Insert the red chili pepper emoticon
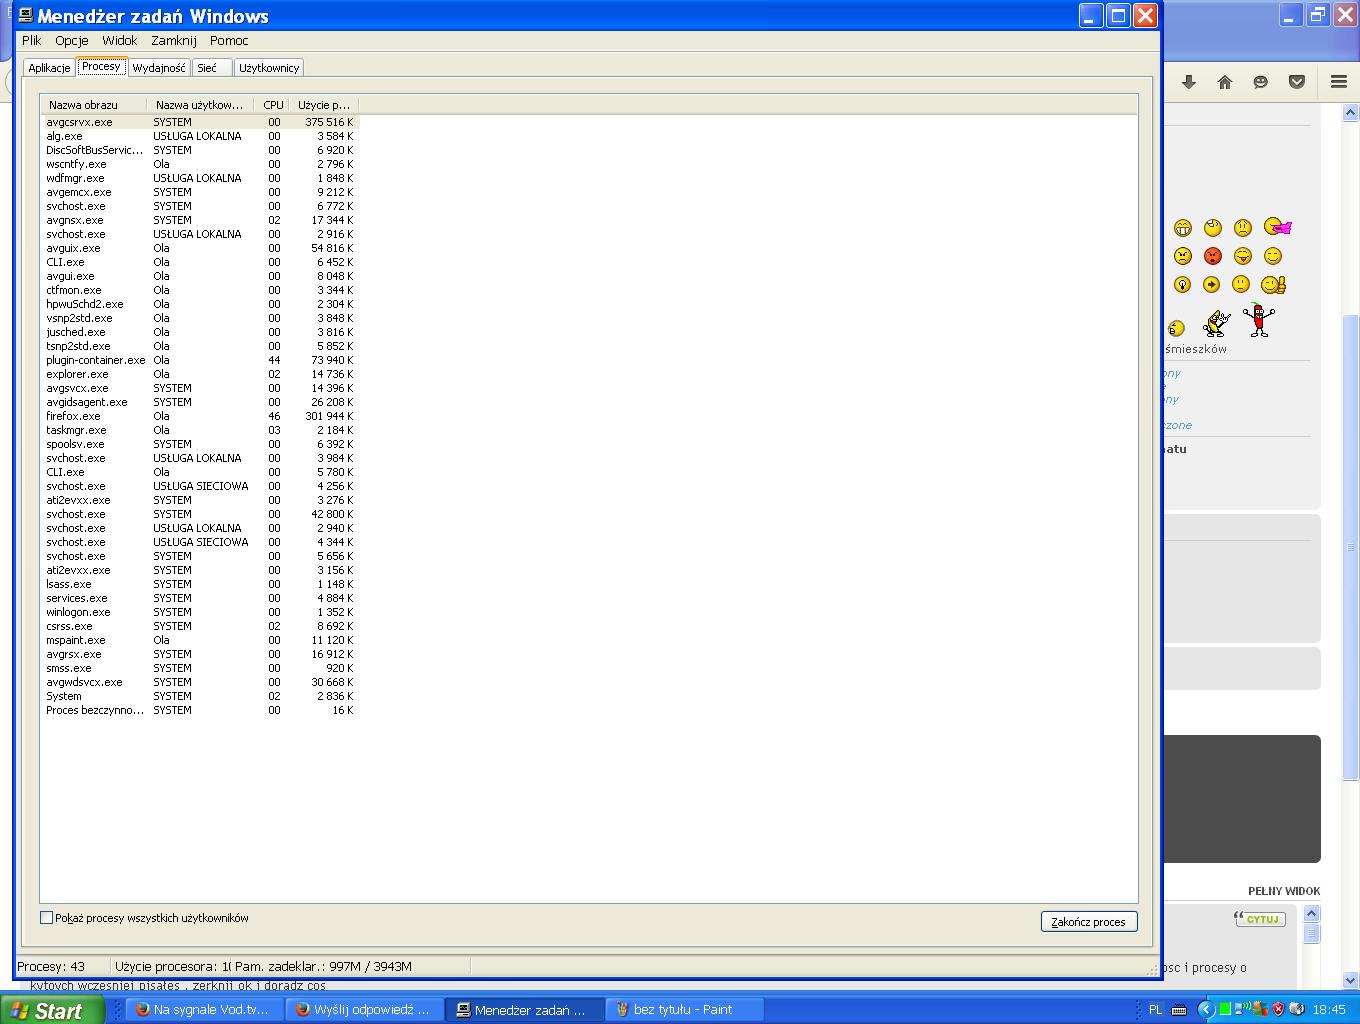 (1259, 320)
